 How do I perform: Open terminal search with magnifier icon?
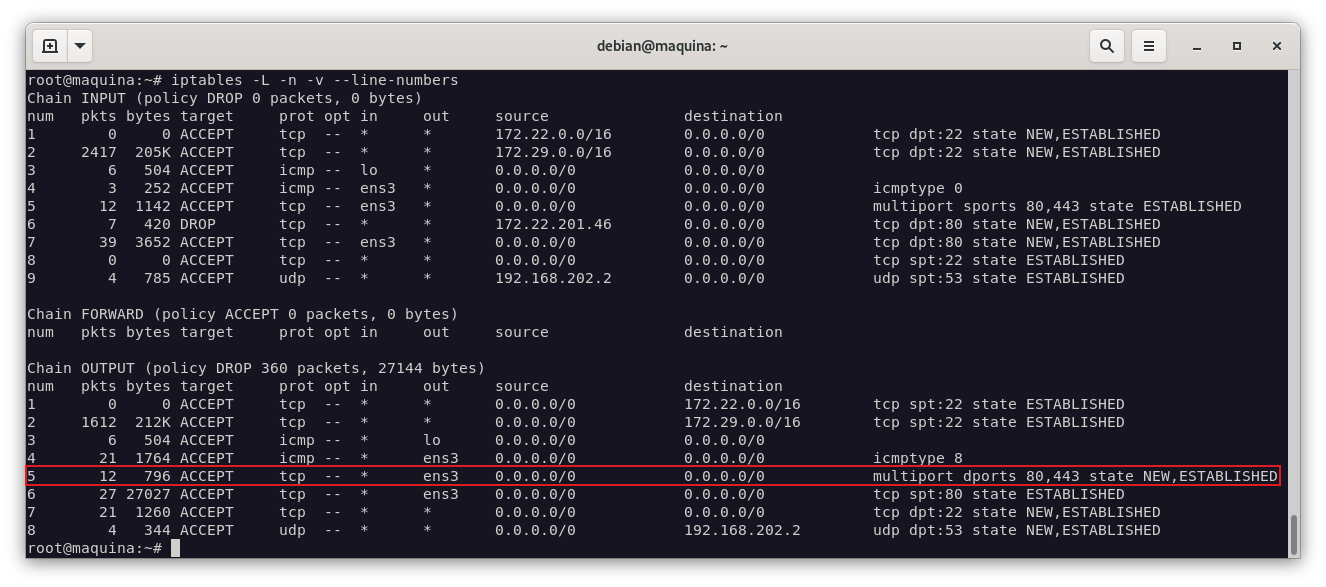[x=1107, y=46]
